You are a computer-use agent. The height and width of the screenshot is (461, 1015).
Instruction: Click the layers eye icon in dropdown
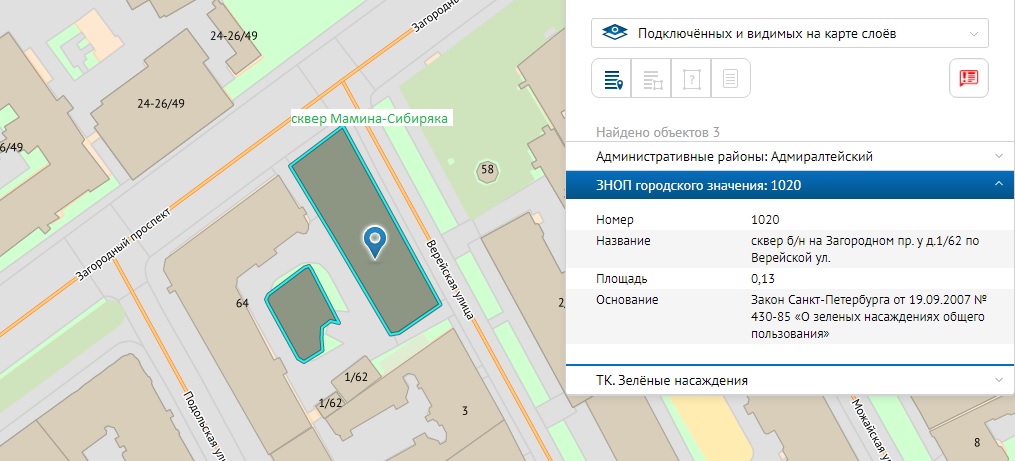(614, 33)
